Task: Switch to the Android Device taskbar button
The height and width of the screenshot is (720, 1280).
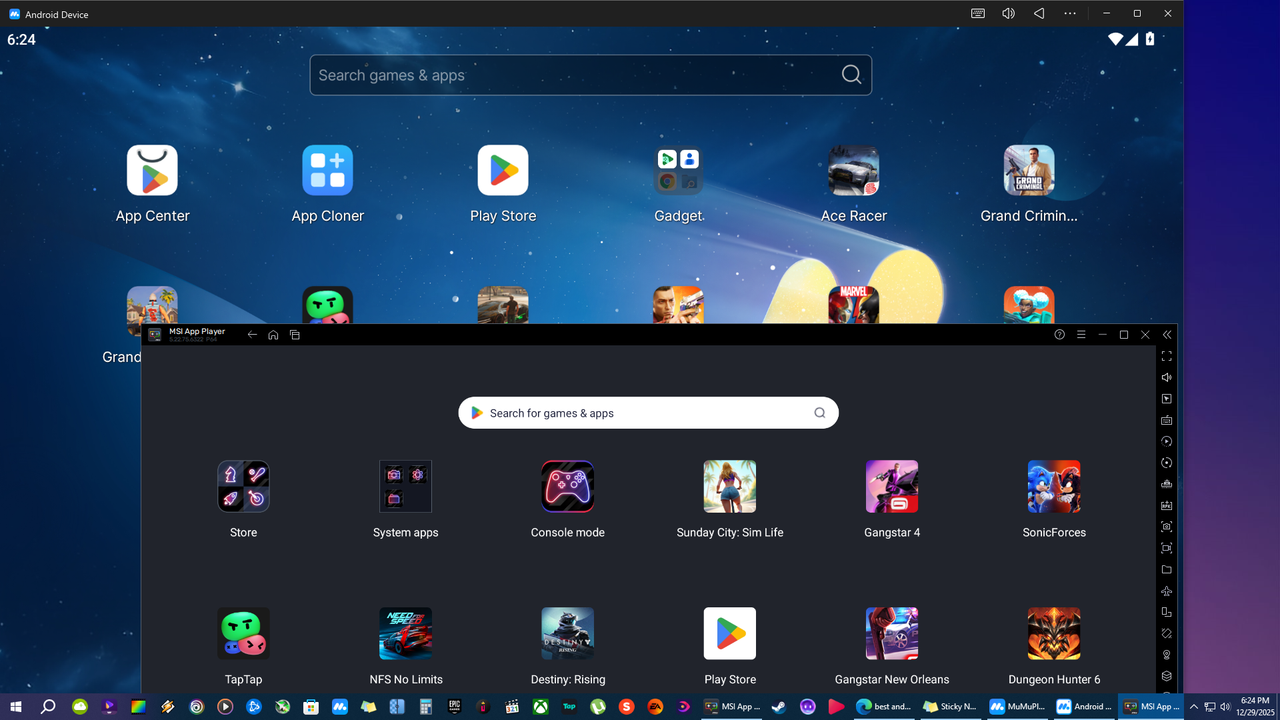Action: pos(1084,706)
